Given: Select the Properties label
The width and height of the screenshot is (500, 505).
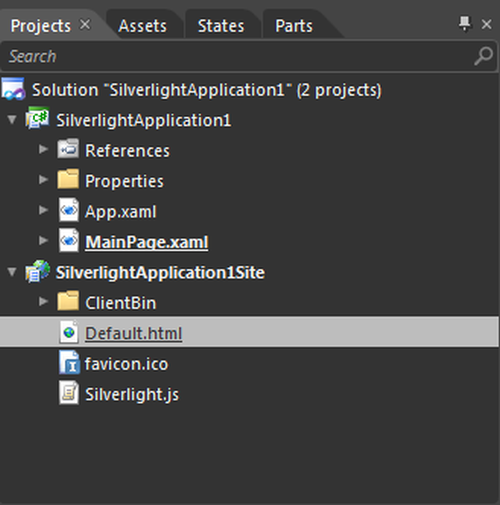Looking at the screenshot, I should [x=124, y=181].
